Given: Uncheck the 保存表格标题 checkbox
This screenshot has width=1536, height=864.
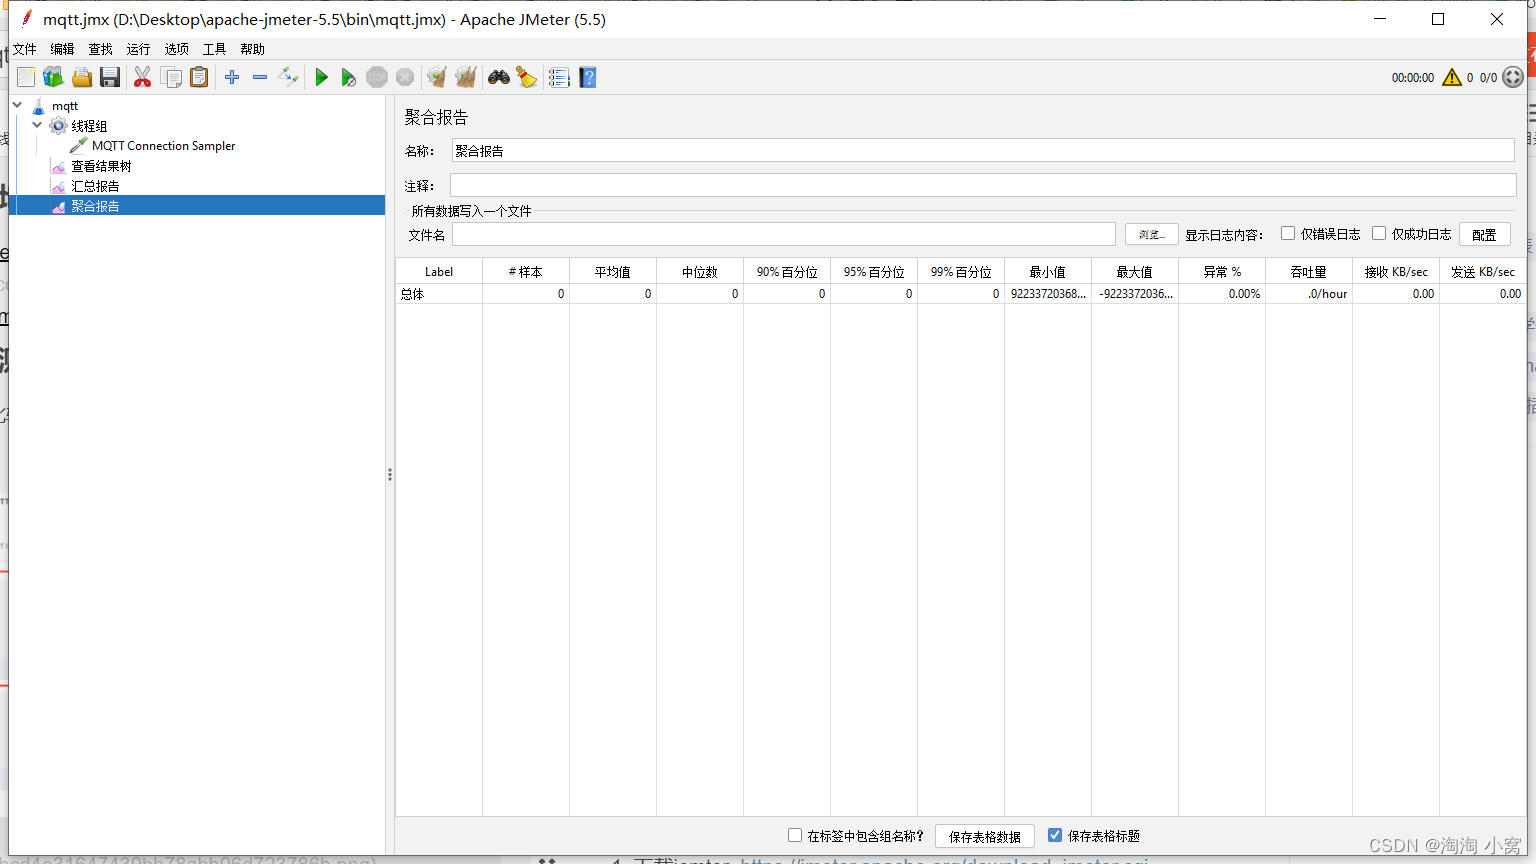Looking at the screenshot, I should (x=1055, y=835).
